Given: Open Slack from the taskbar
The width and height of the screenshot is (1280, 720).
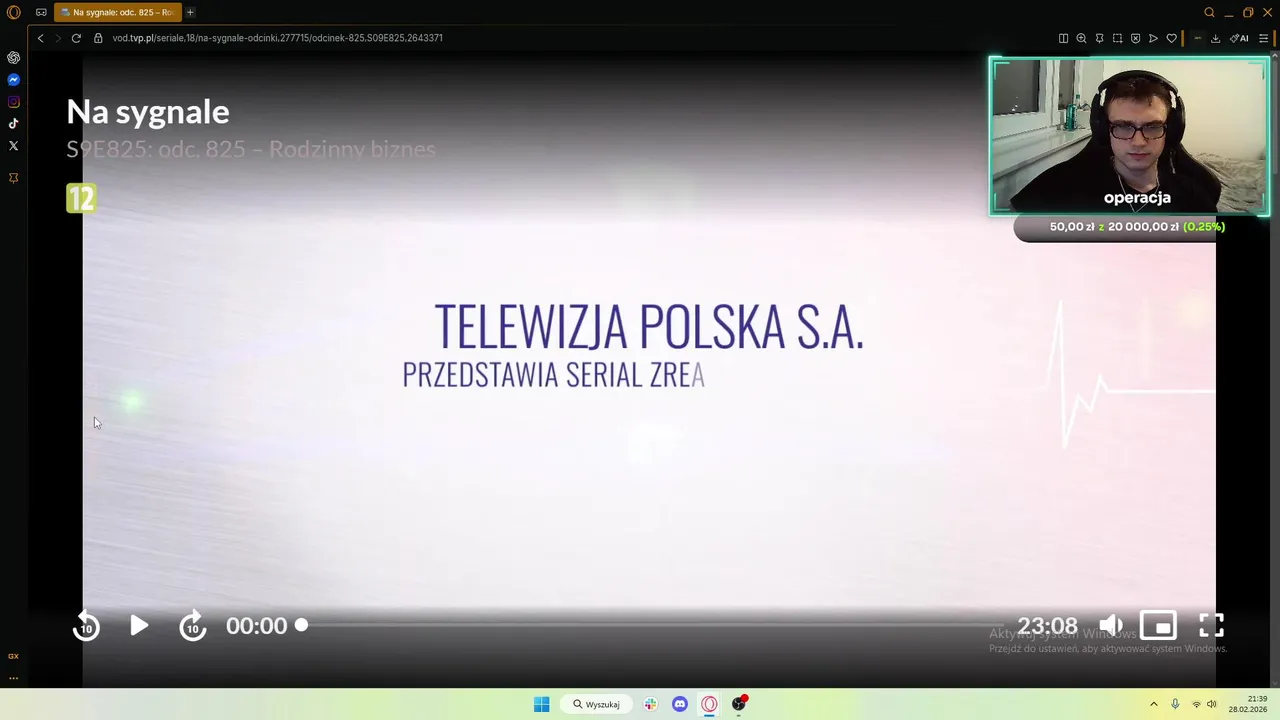Looking at the screenshot, I should (x=650, y=704).
